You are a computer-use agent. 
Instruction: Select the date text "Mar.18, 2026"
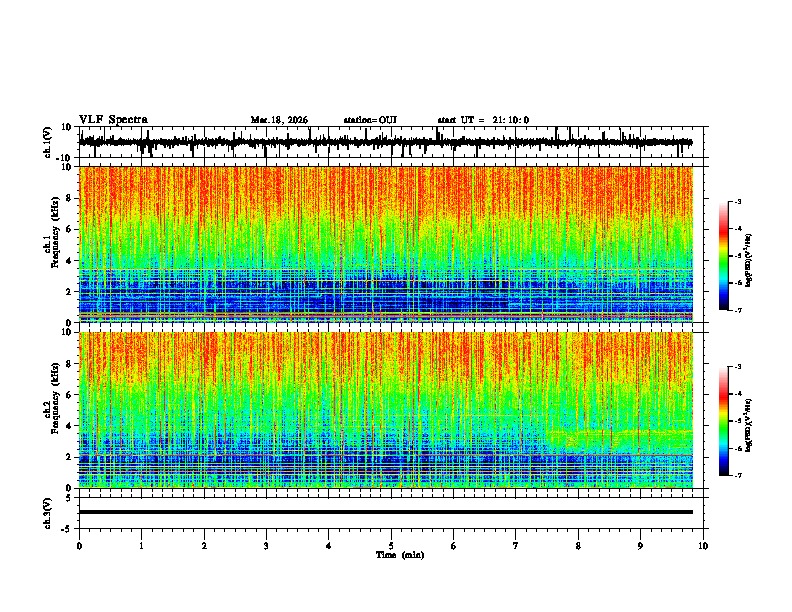tap(279, 120)
